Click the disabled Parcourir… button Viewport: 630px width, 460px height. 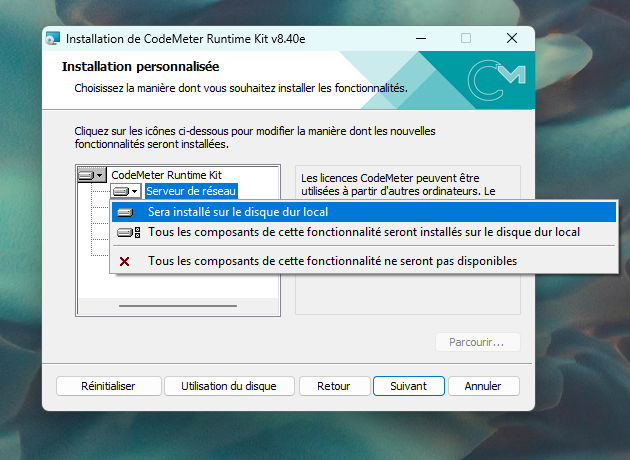coord(477,342)
